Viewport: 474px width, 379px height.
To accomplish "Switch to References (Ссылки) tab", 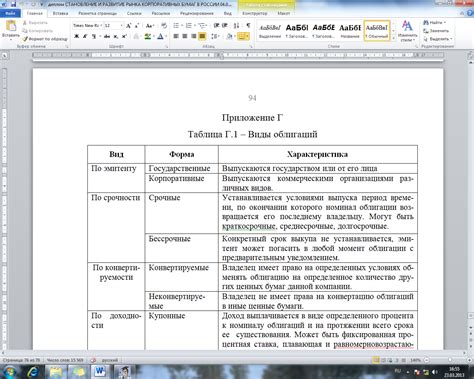I will 134,13.
